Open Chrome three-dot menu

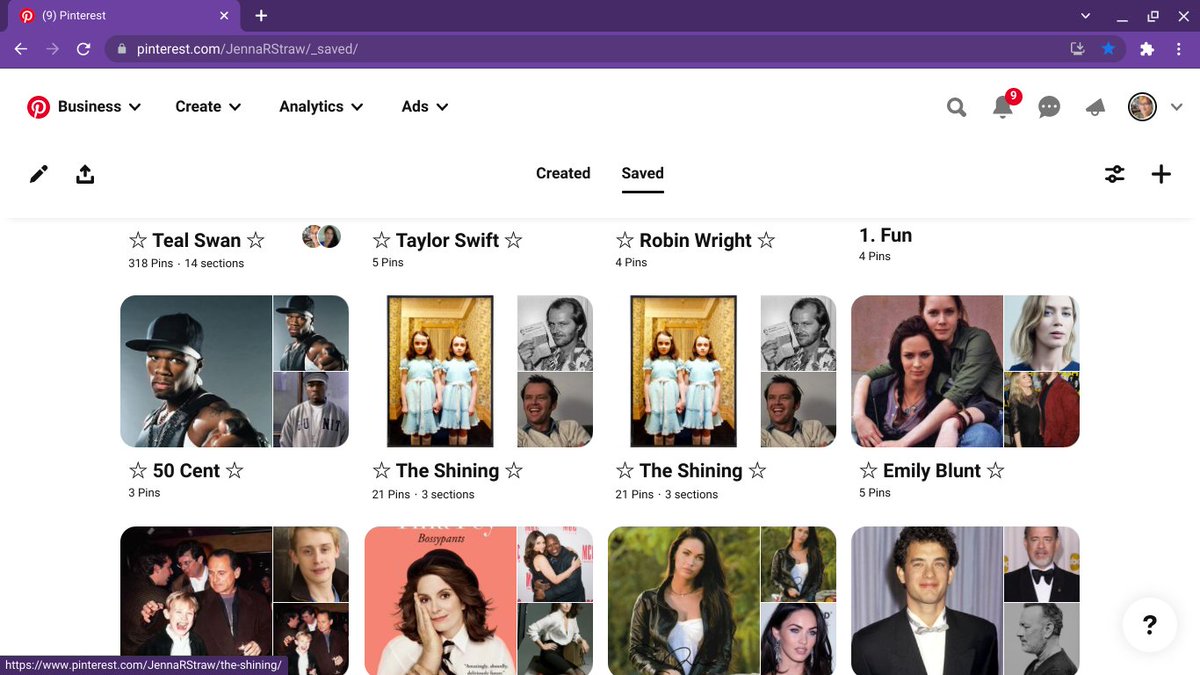coord(1181,48)
